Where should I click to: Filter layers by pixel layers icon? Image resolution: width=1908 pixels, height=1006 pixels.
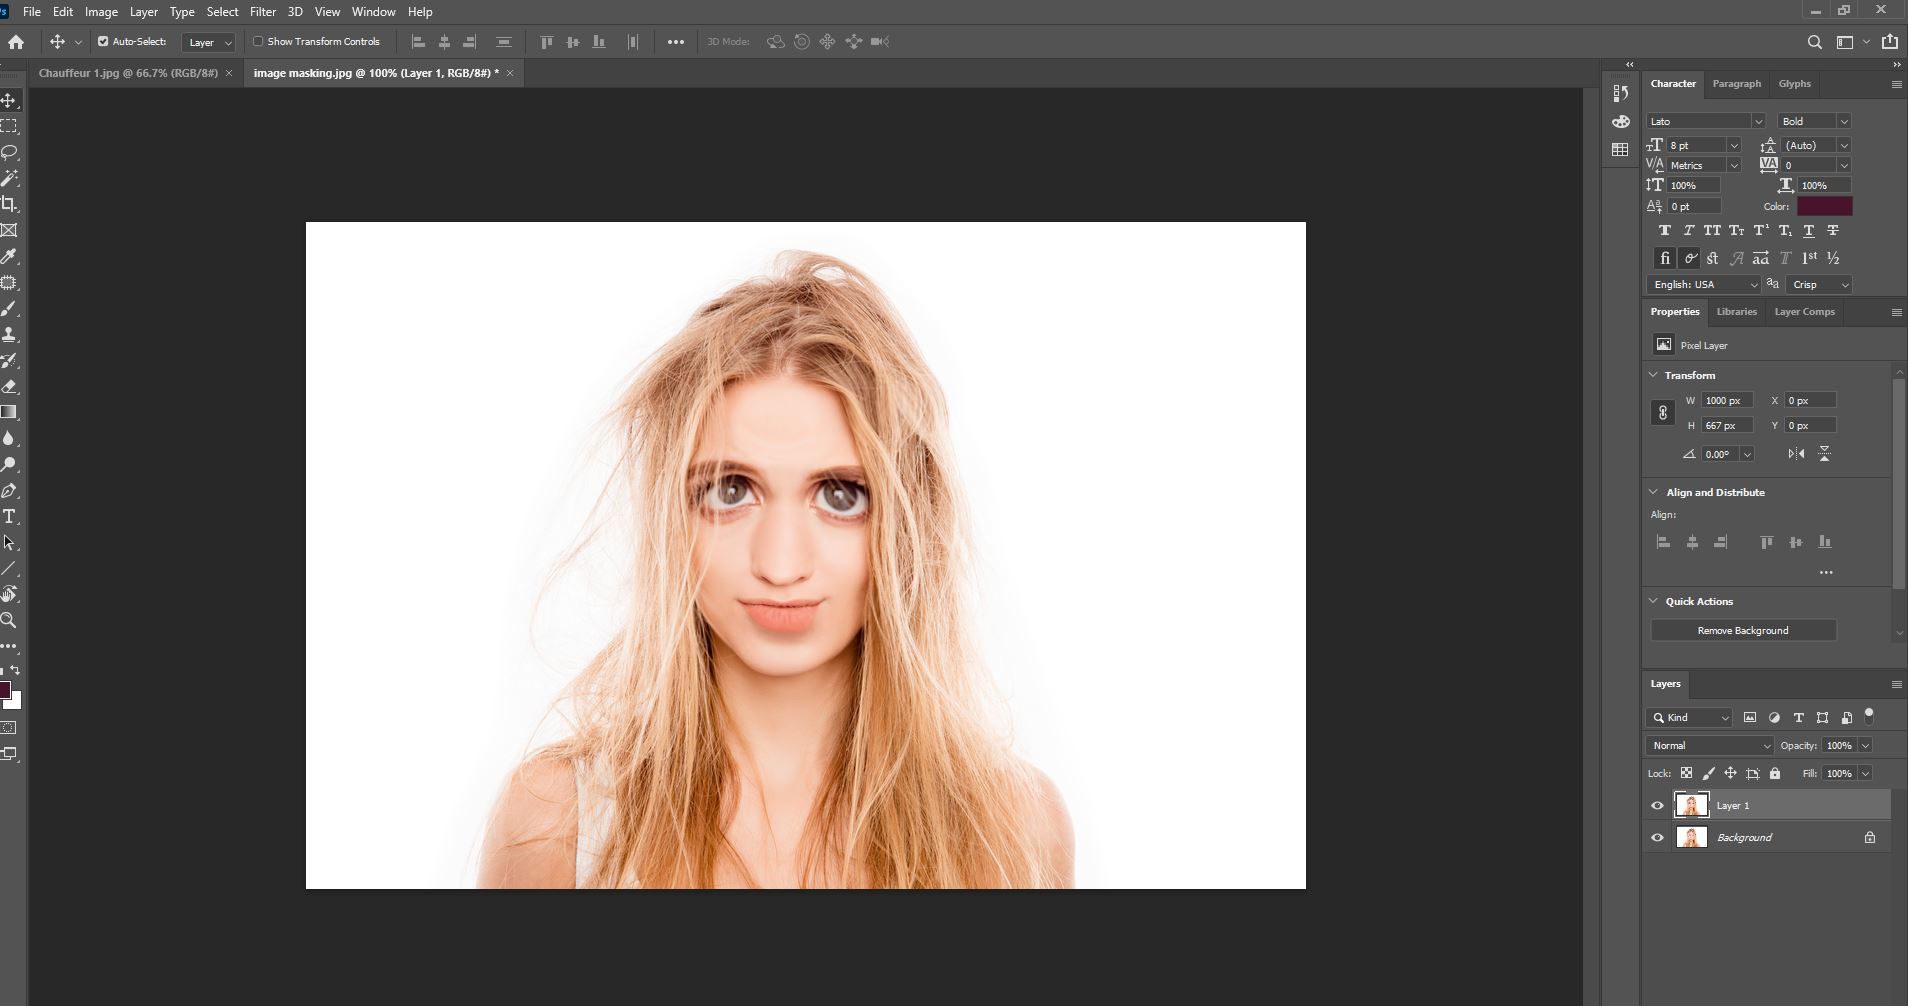coord(1750,718)
